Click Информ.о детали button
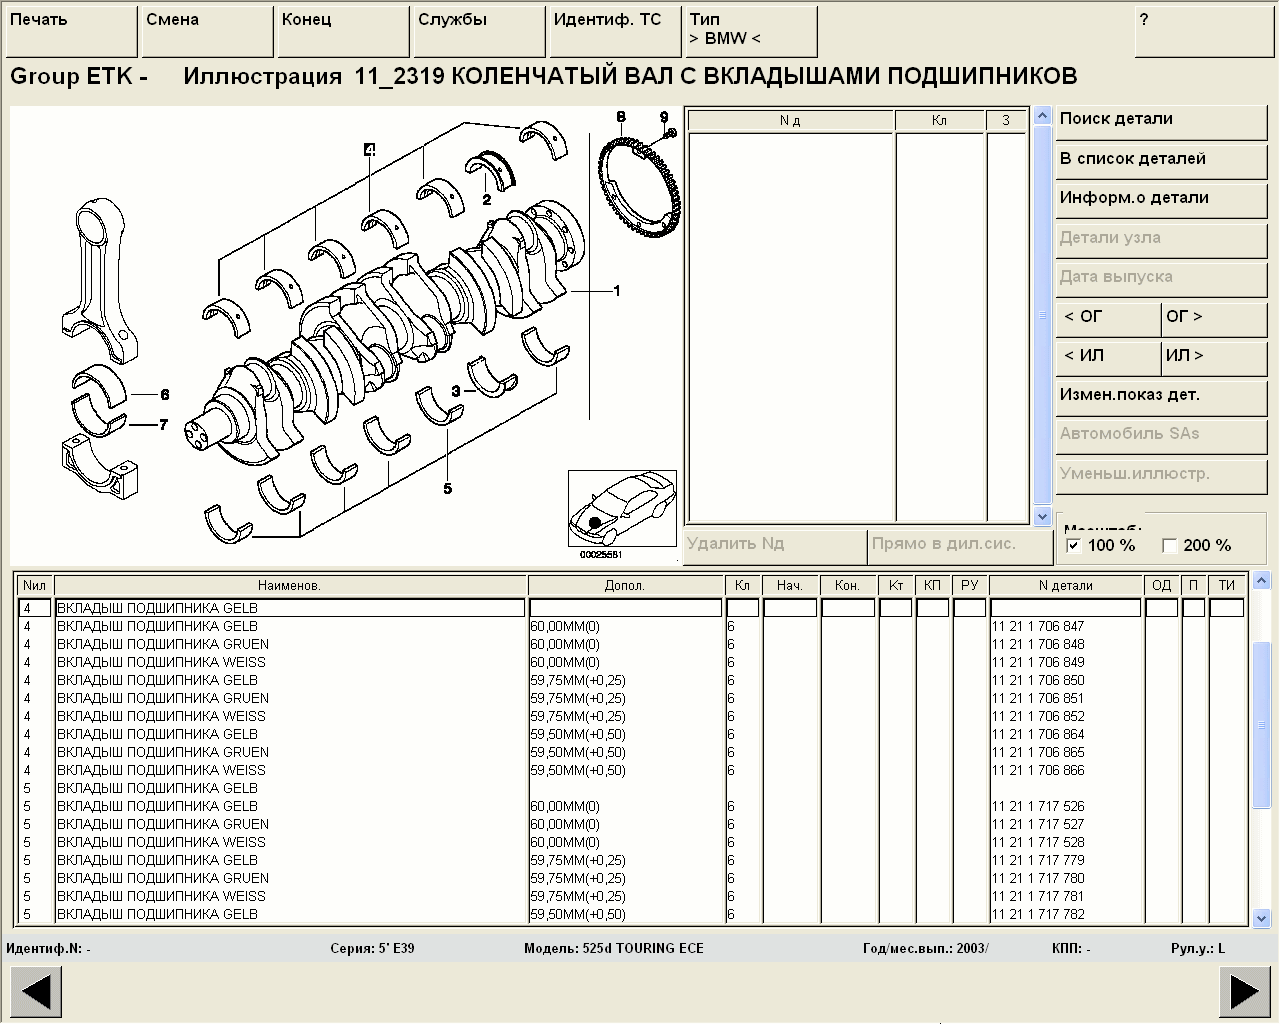Screen dimensions: 1280x1024 pyautogui.click(x=1161, y=203)
